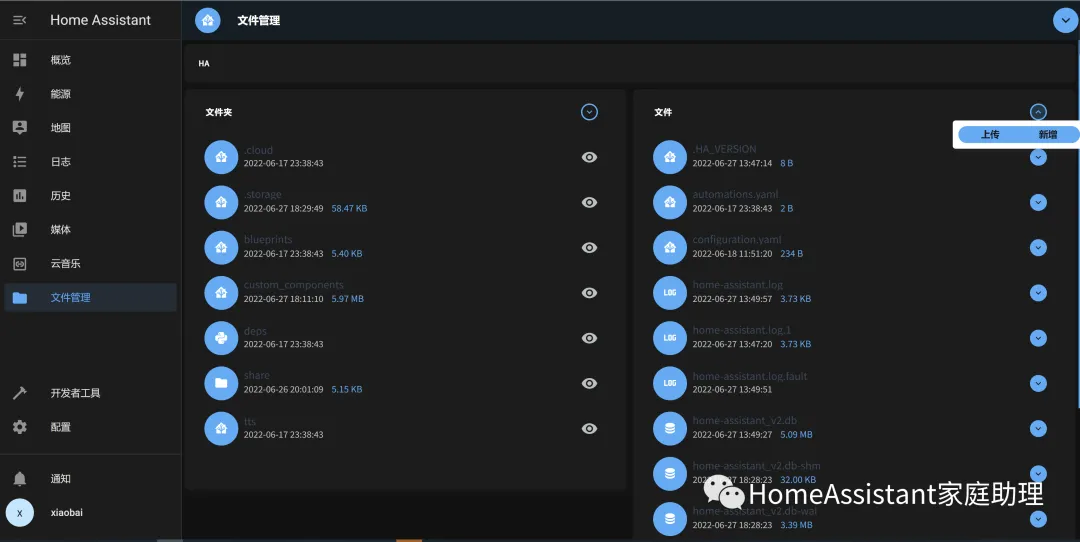Click the .storage folder icon

point(221,202)
